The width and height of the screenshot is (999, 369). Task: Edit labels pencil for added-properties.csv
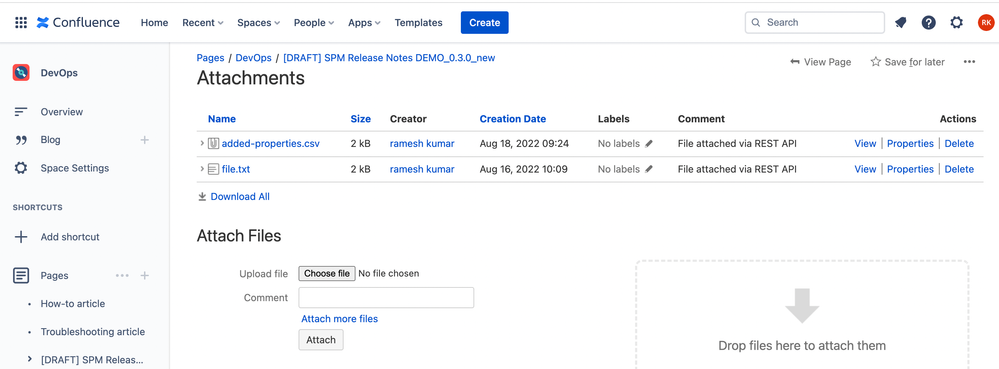pyautogui.click(x=649, y=144)
